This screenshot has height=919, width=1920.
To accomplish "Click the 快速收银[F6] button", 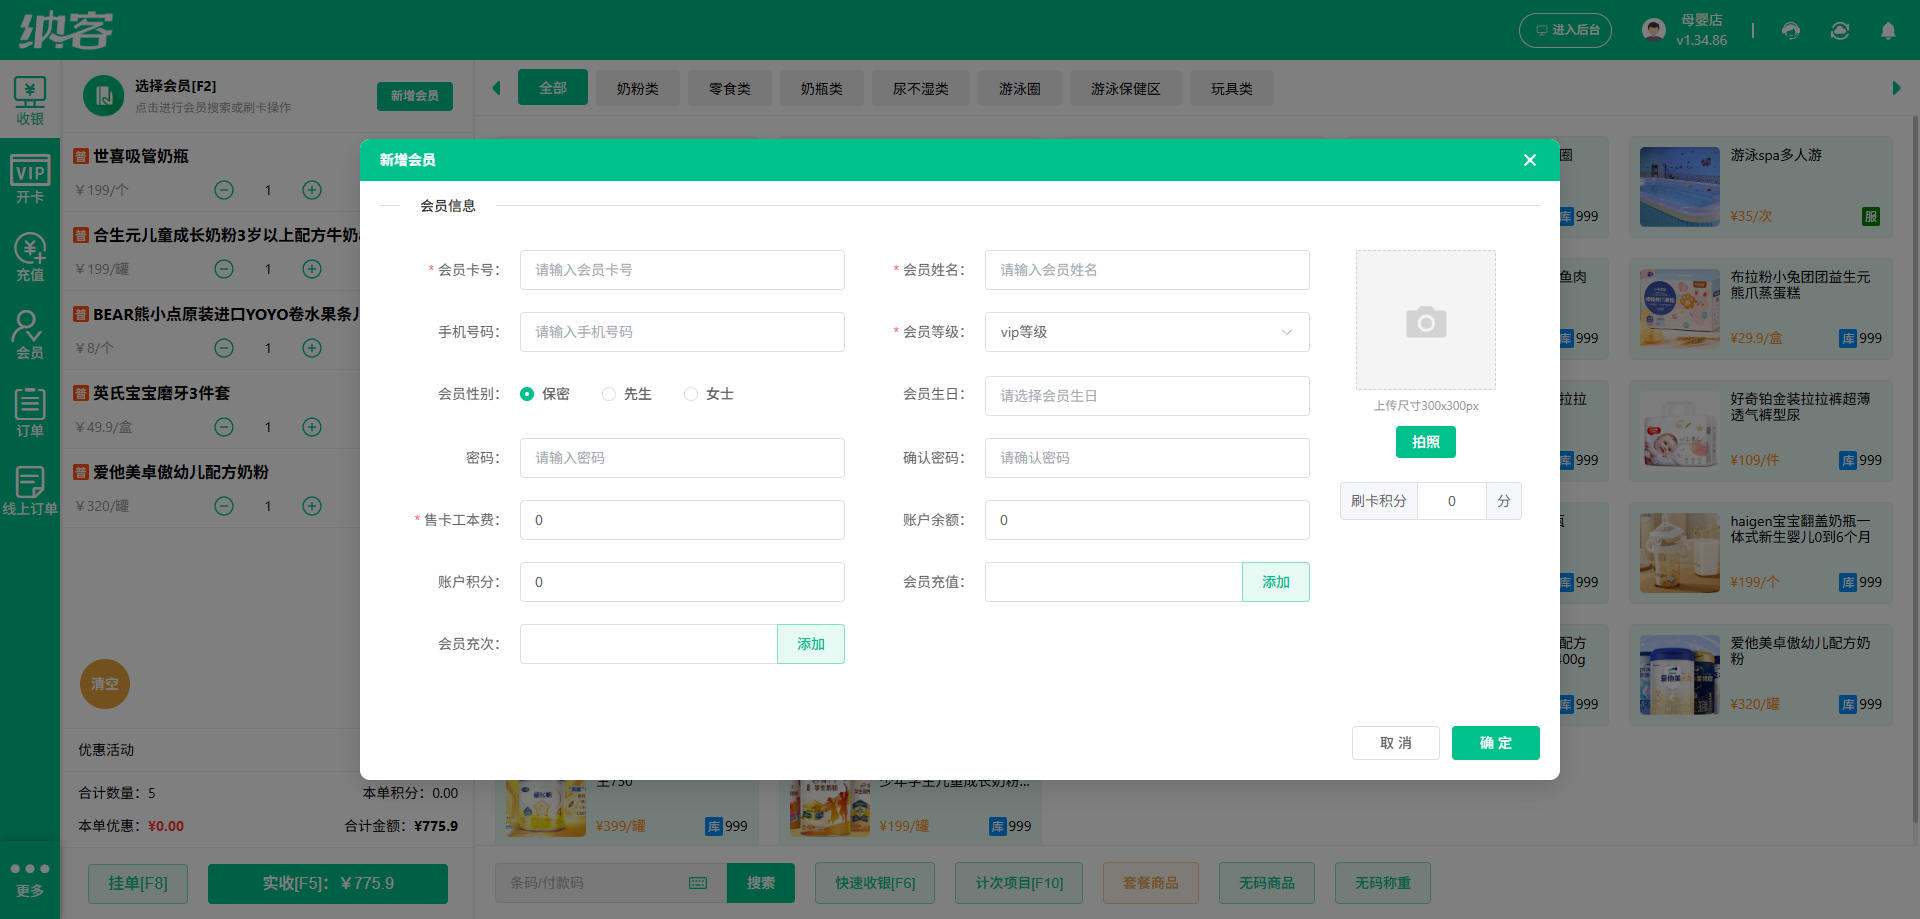I will point(875,883).
